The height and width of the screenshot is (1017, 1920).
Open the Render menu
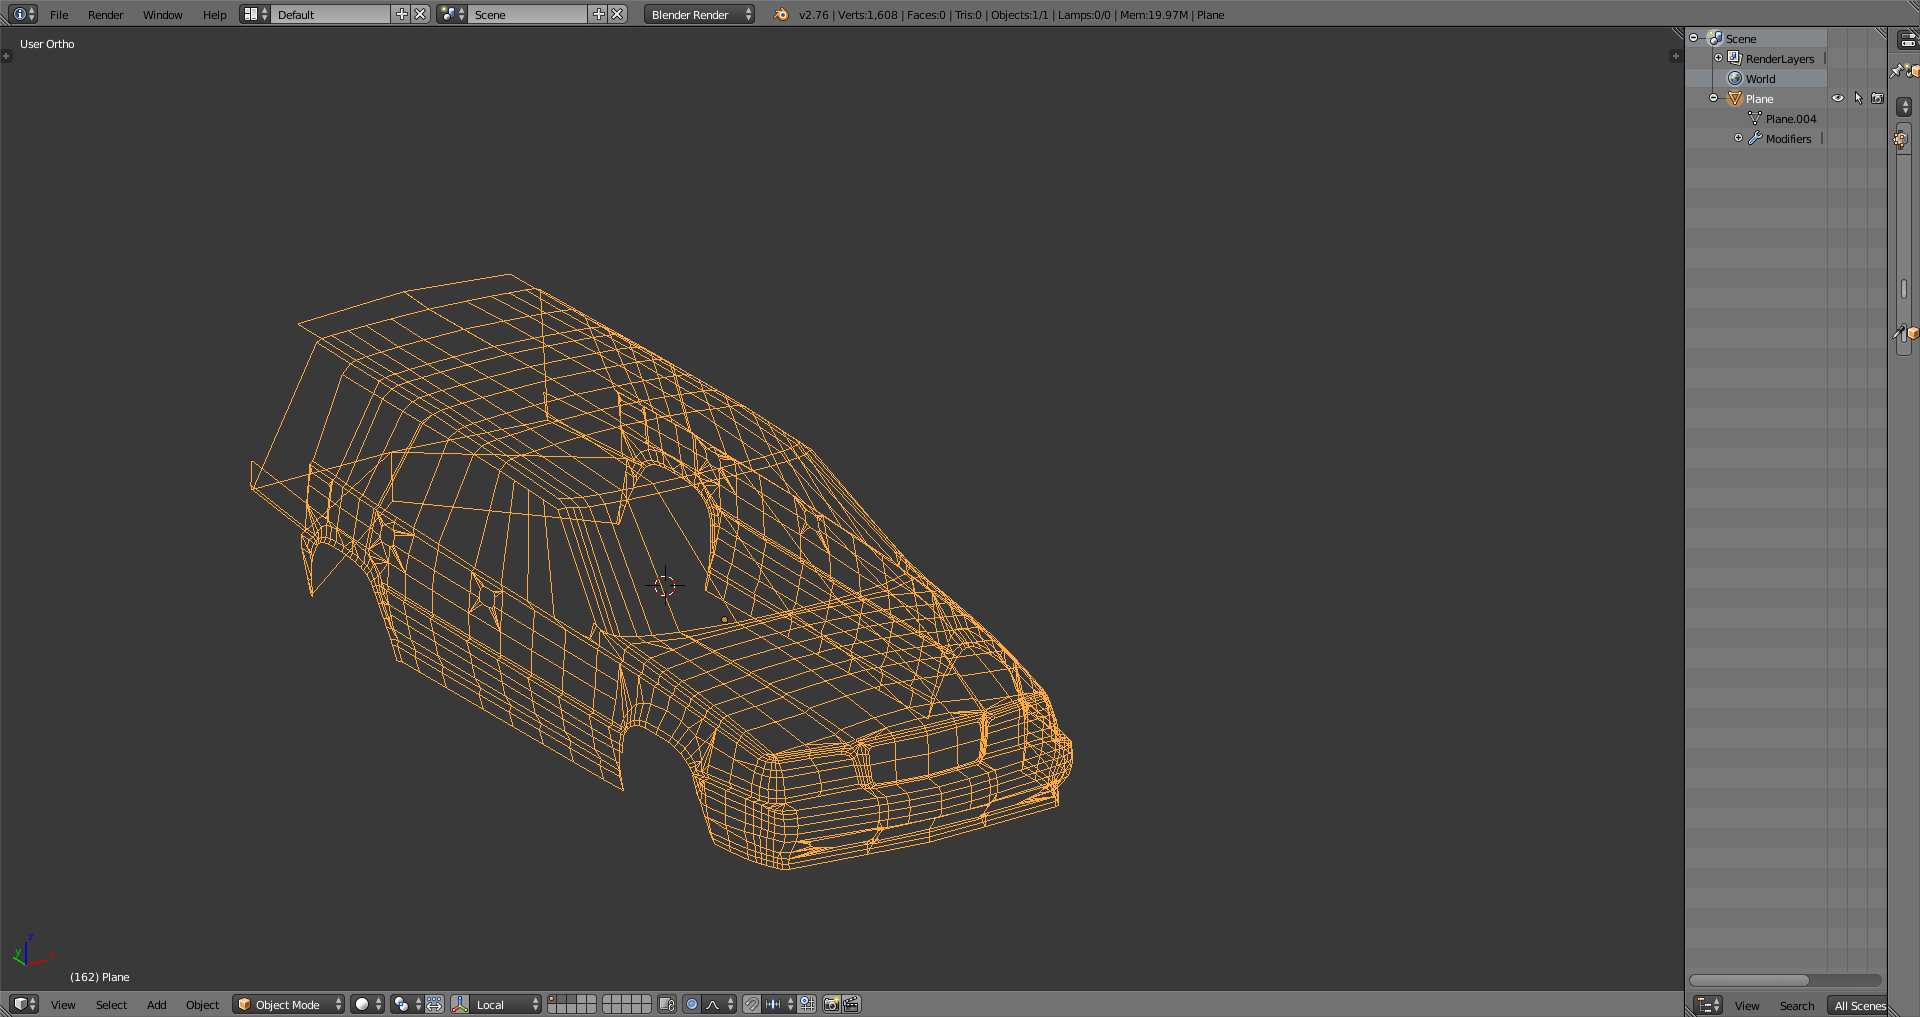(x=105, y=15)
